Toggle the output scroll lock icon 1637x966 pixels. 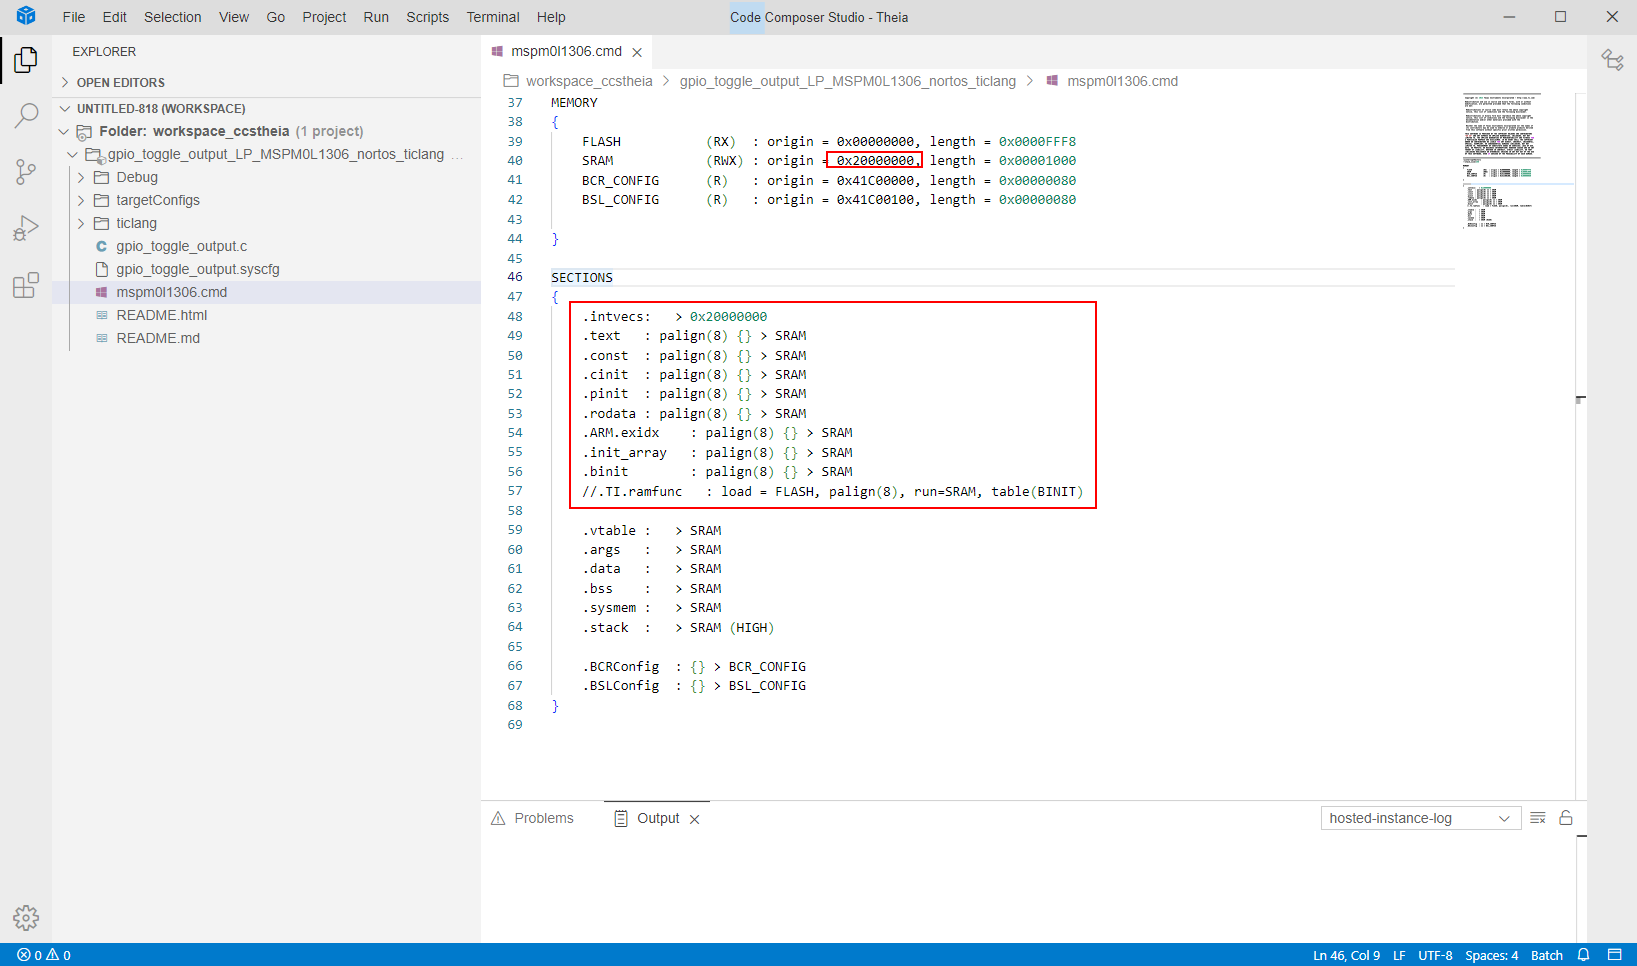(1566, 818)
